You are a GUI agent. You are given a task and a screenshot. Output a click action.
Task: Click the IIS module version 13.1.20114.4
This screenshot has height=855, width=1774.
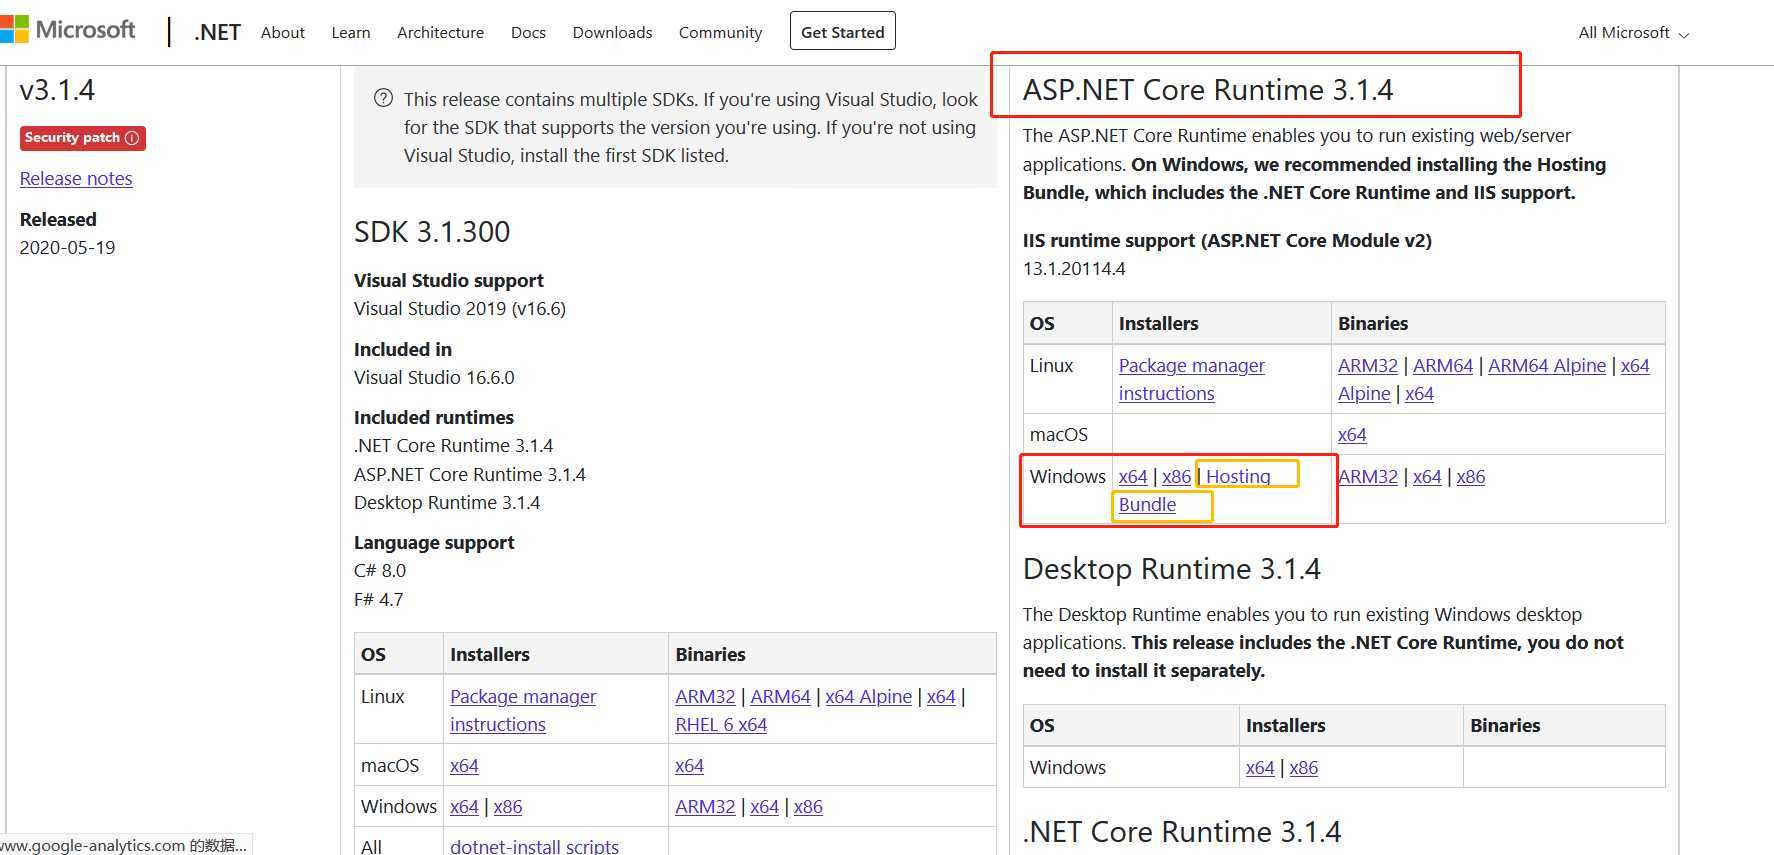click(x=1074, y=268)
